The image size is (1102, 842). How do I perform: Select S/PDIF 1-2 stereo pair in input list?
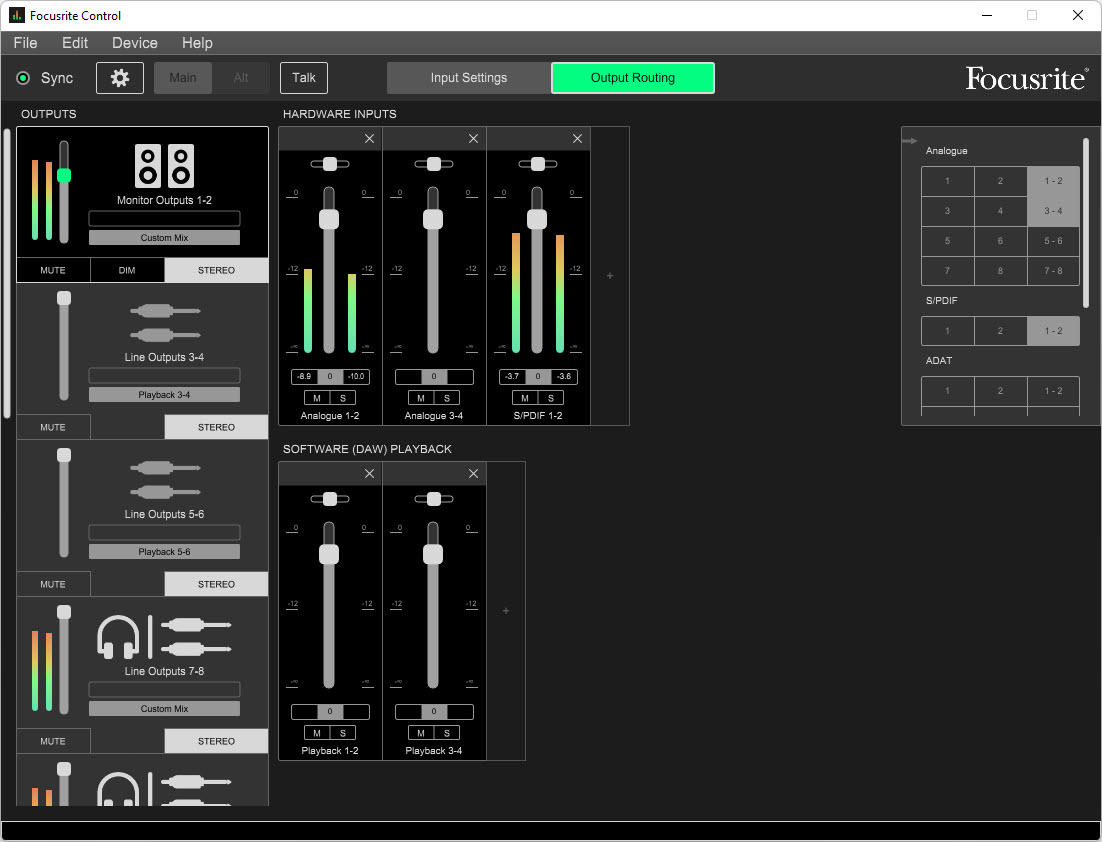click(x=1053, y=331)
